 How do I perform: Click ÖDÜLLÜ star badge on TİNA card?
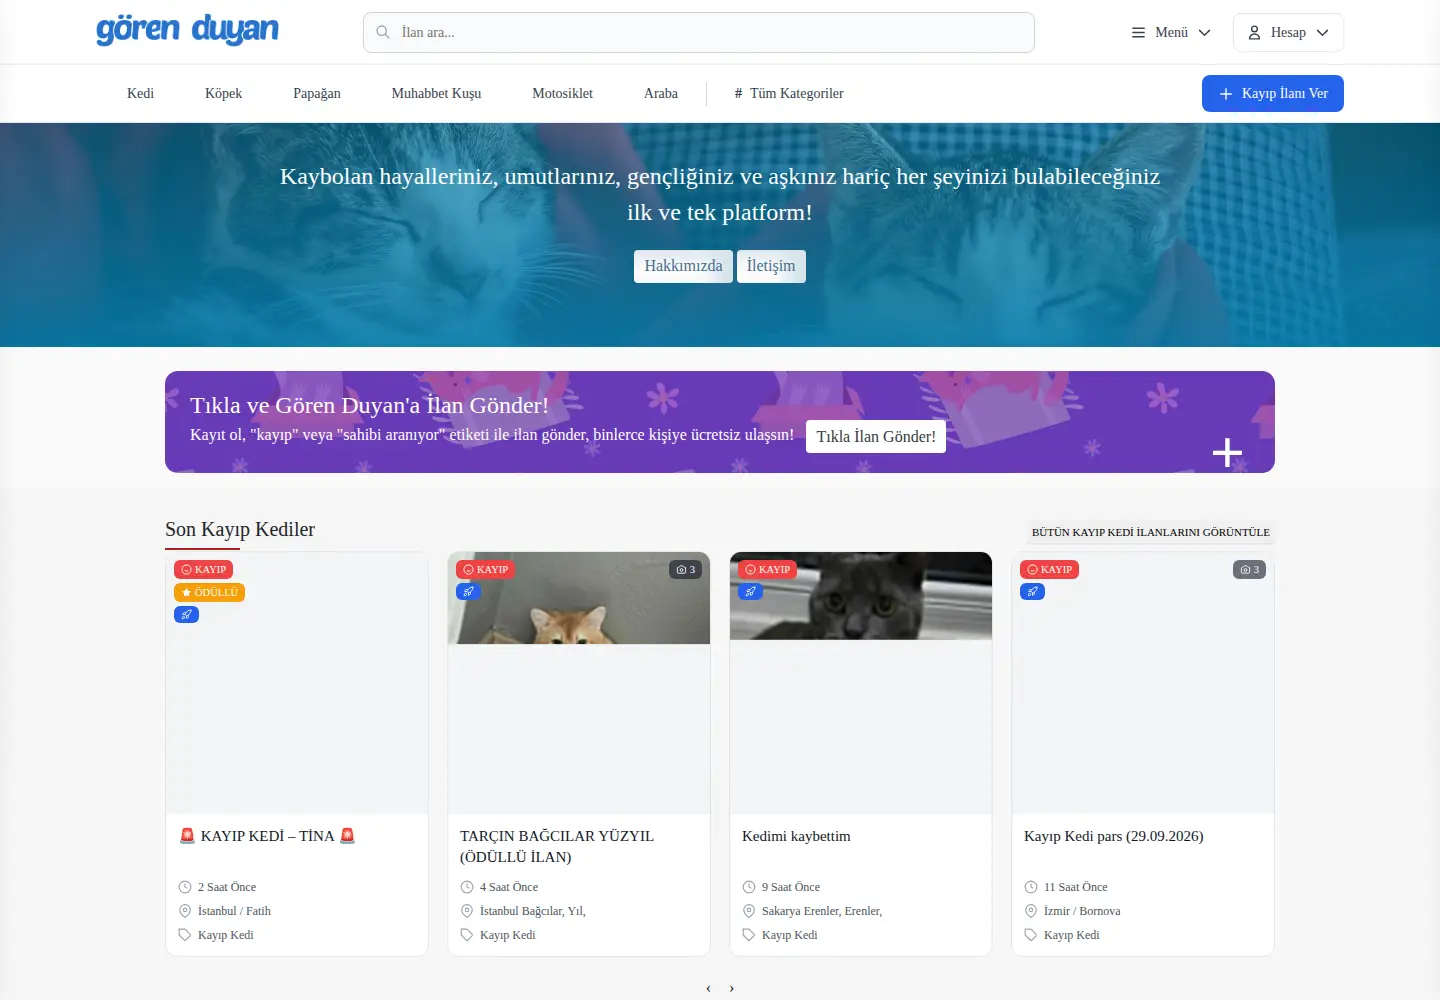tap(209, 592)
